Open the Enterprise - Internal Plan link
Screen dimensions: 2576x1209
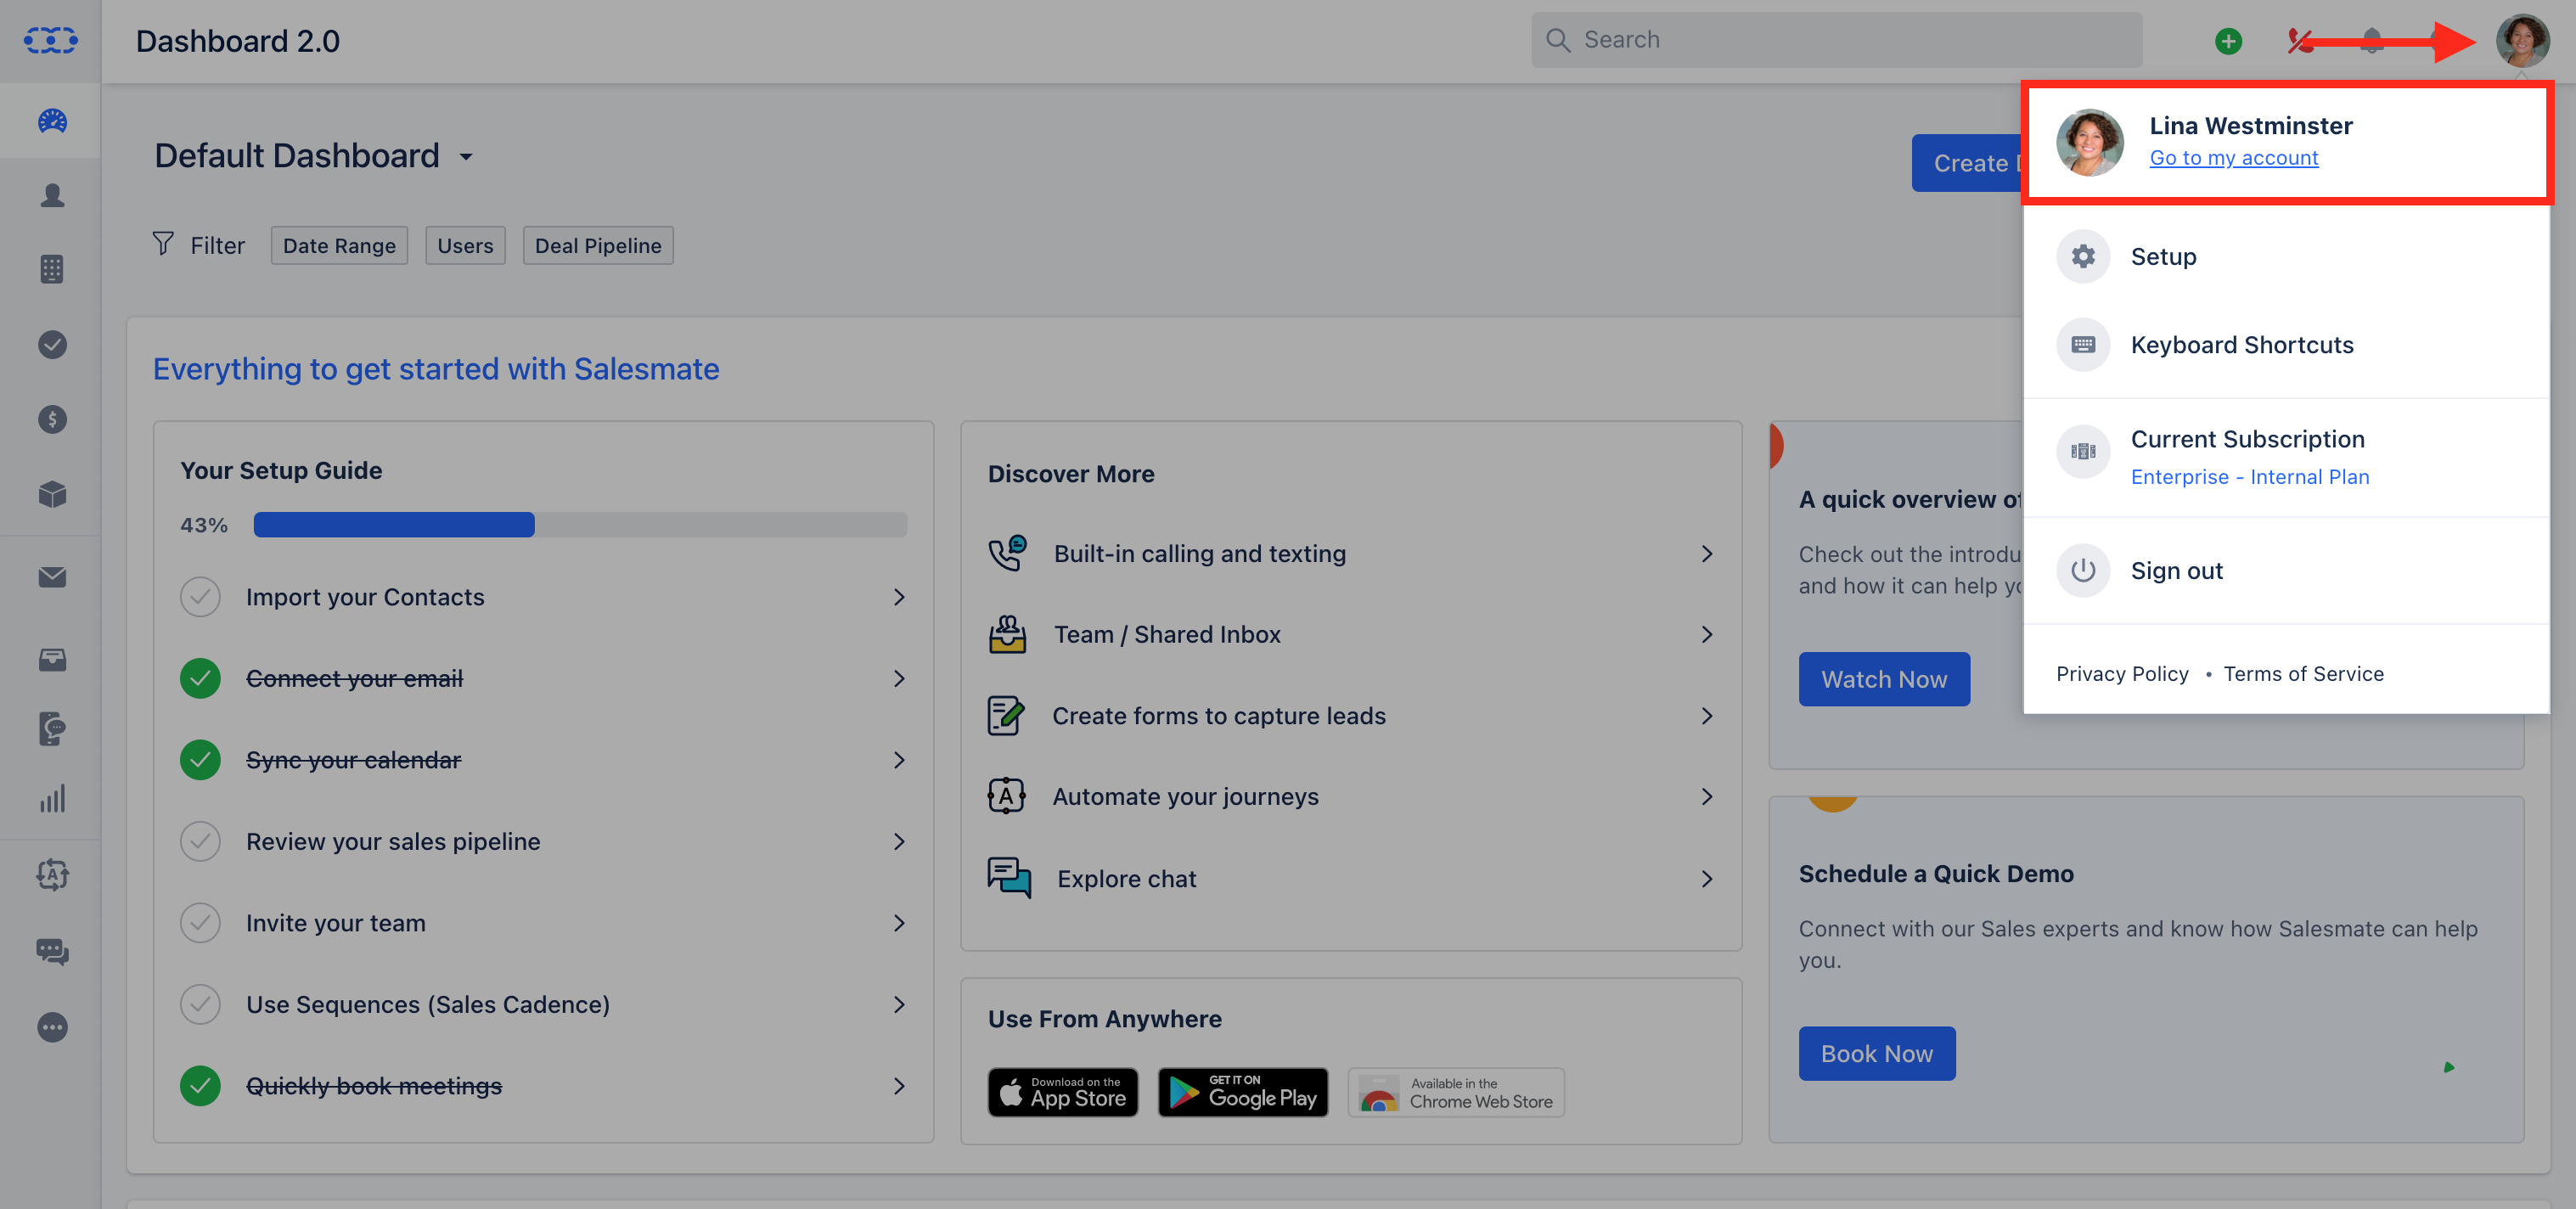point(2250,477)
